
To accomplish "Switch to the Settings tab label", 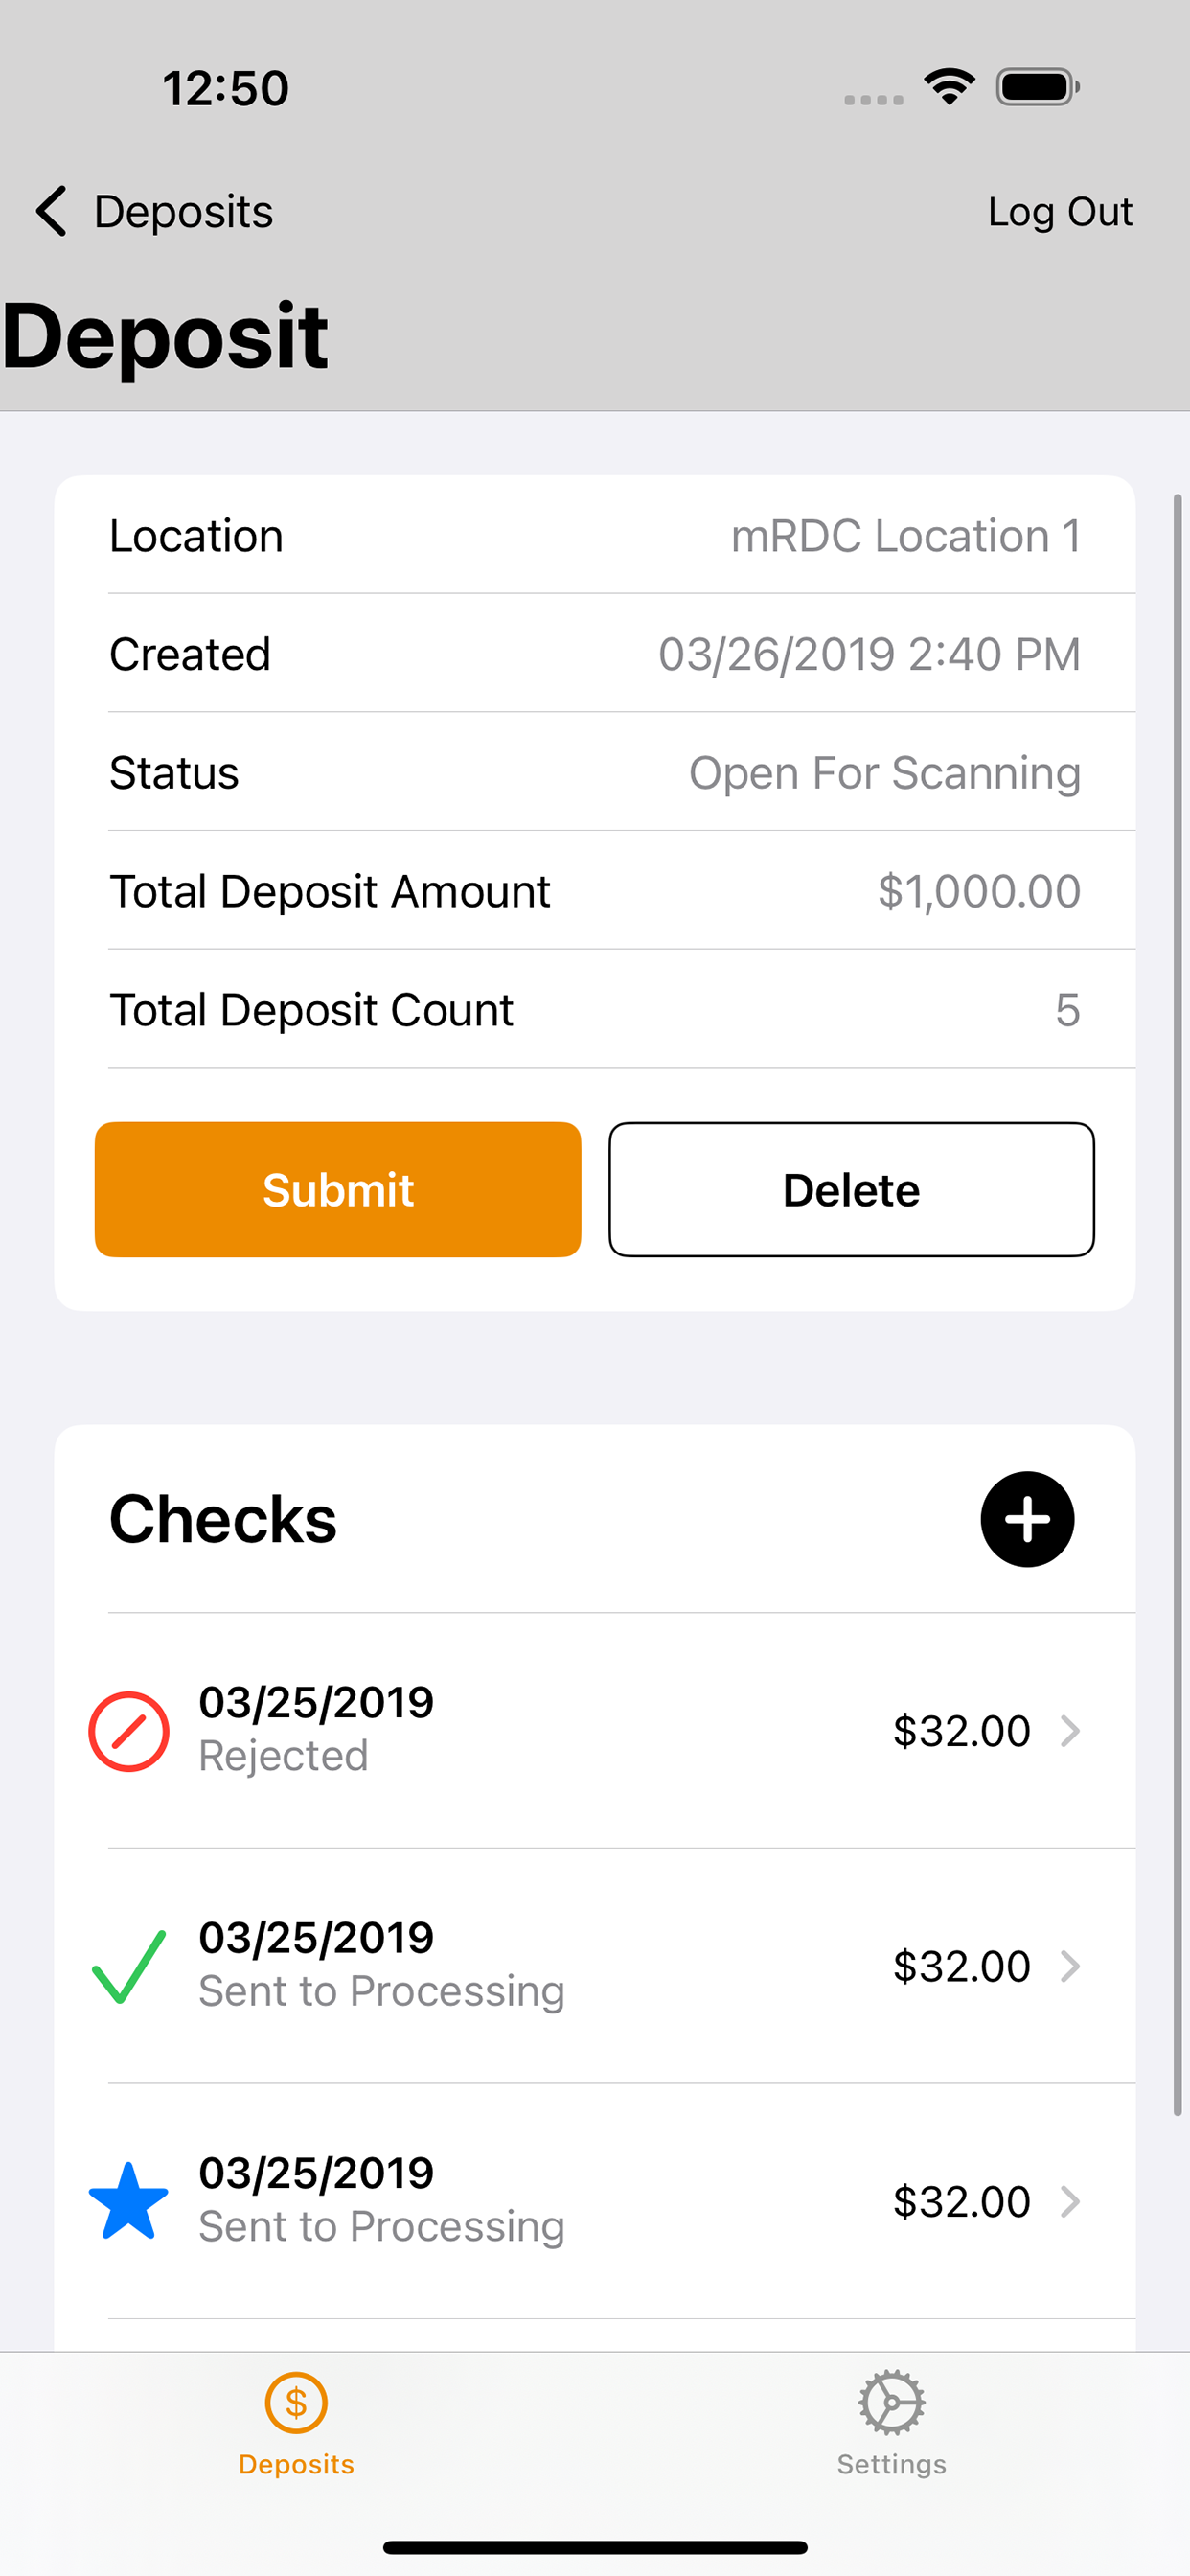I will point(891,2464).
